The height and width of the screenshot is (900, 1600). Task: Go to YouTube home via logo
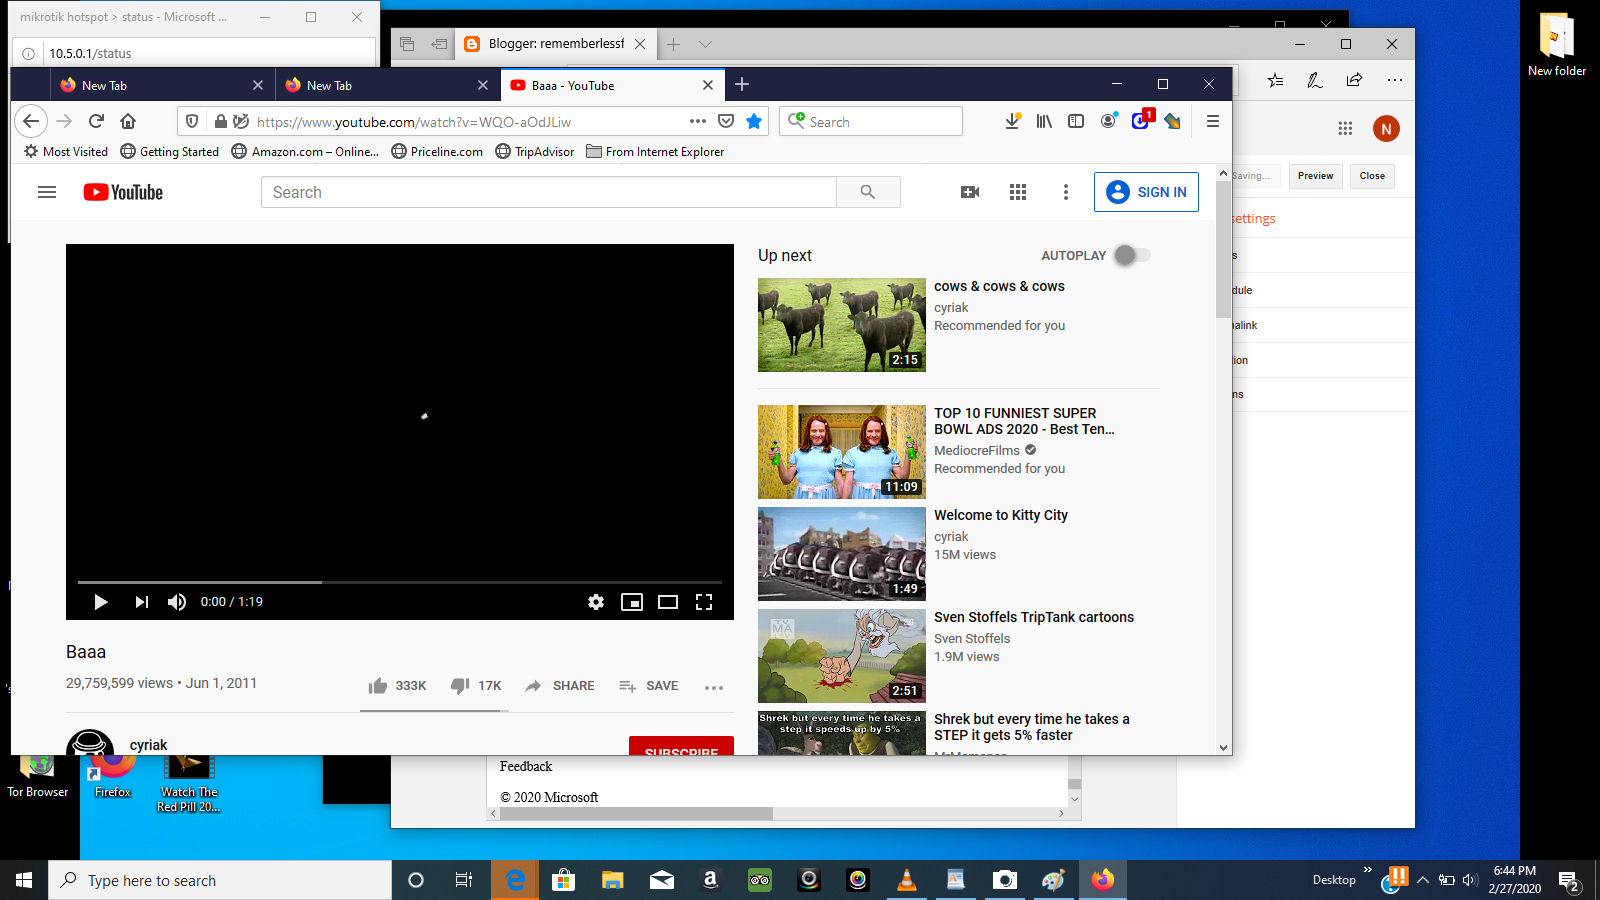point(123,192)
